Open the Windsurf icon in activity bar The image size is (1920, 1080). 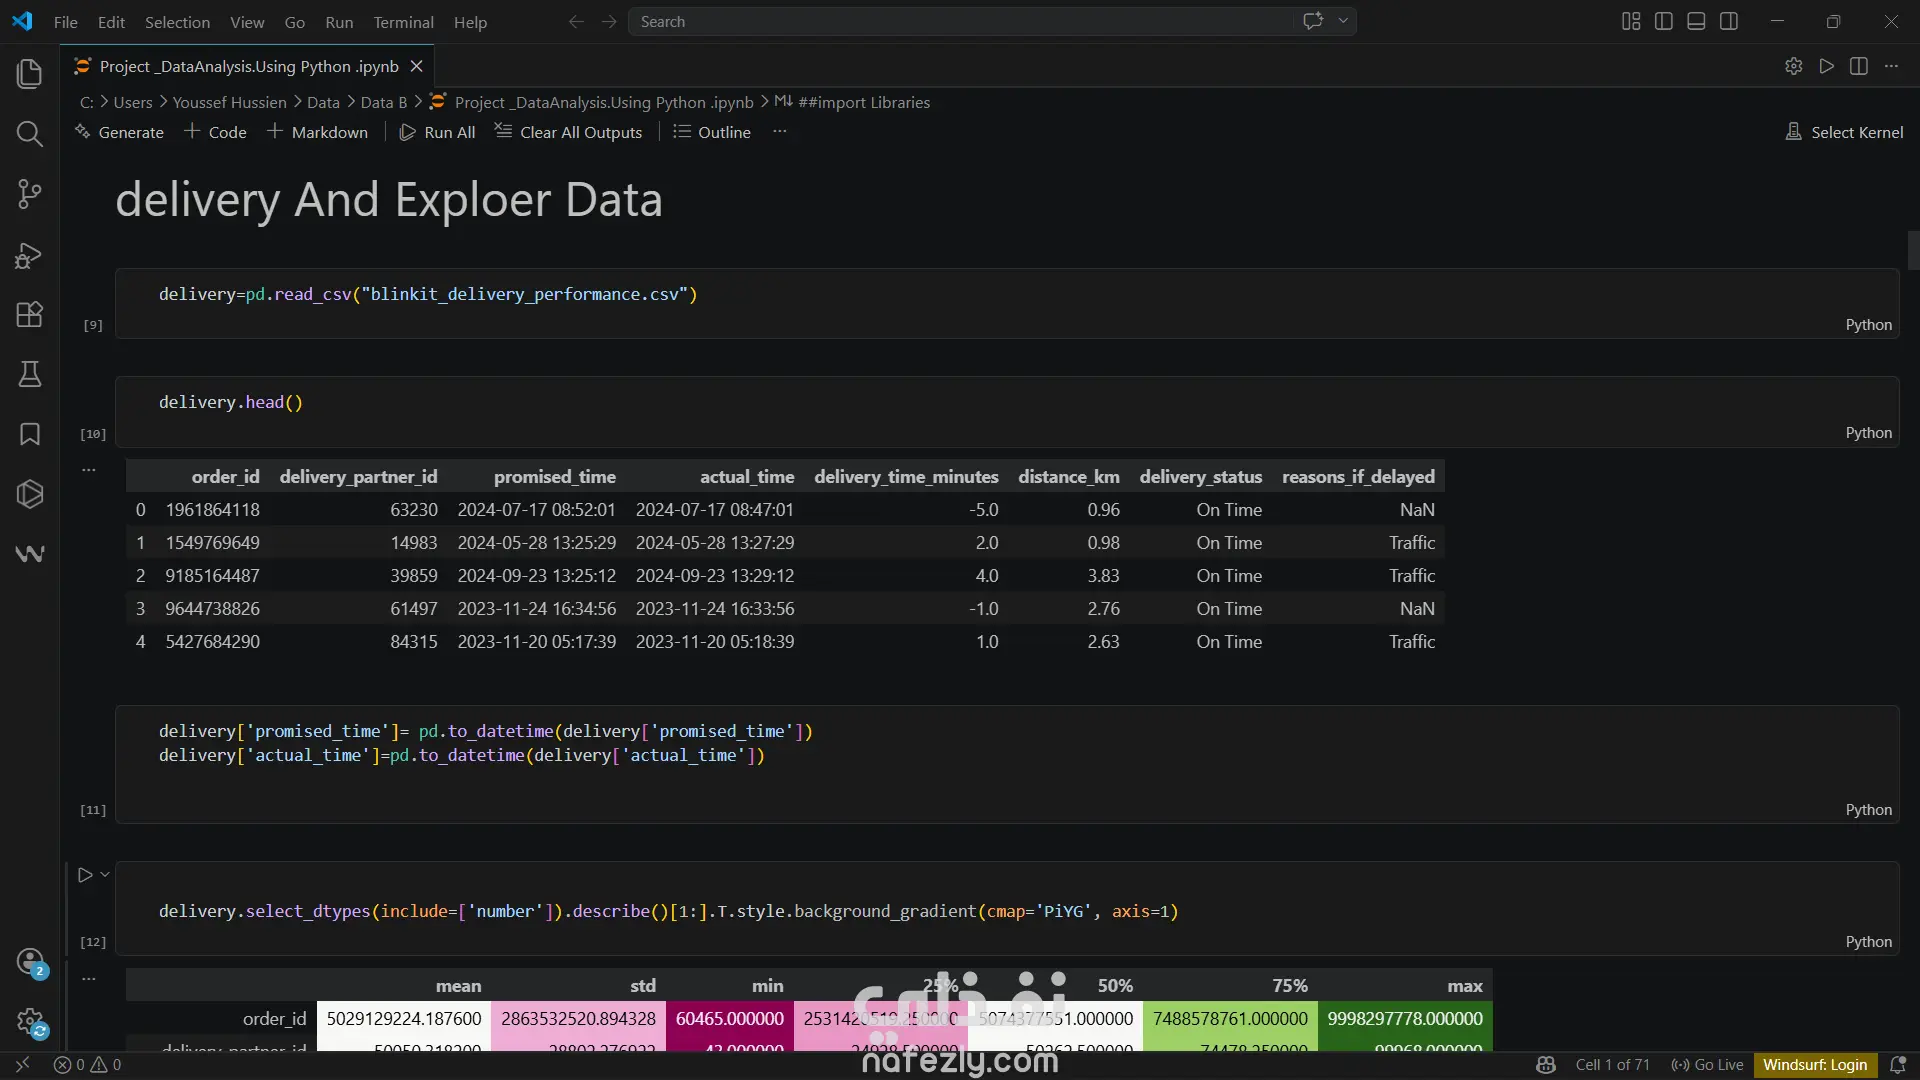click(x=30, y=554)
